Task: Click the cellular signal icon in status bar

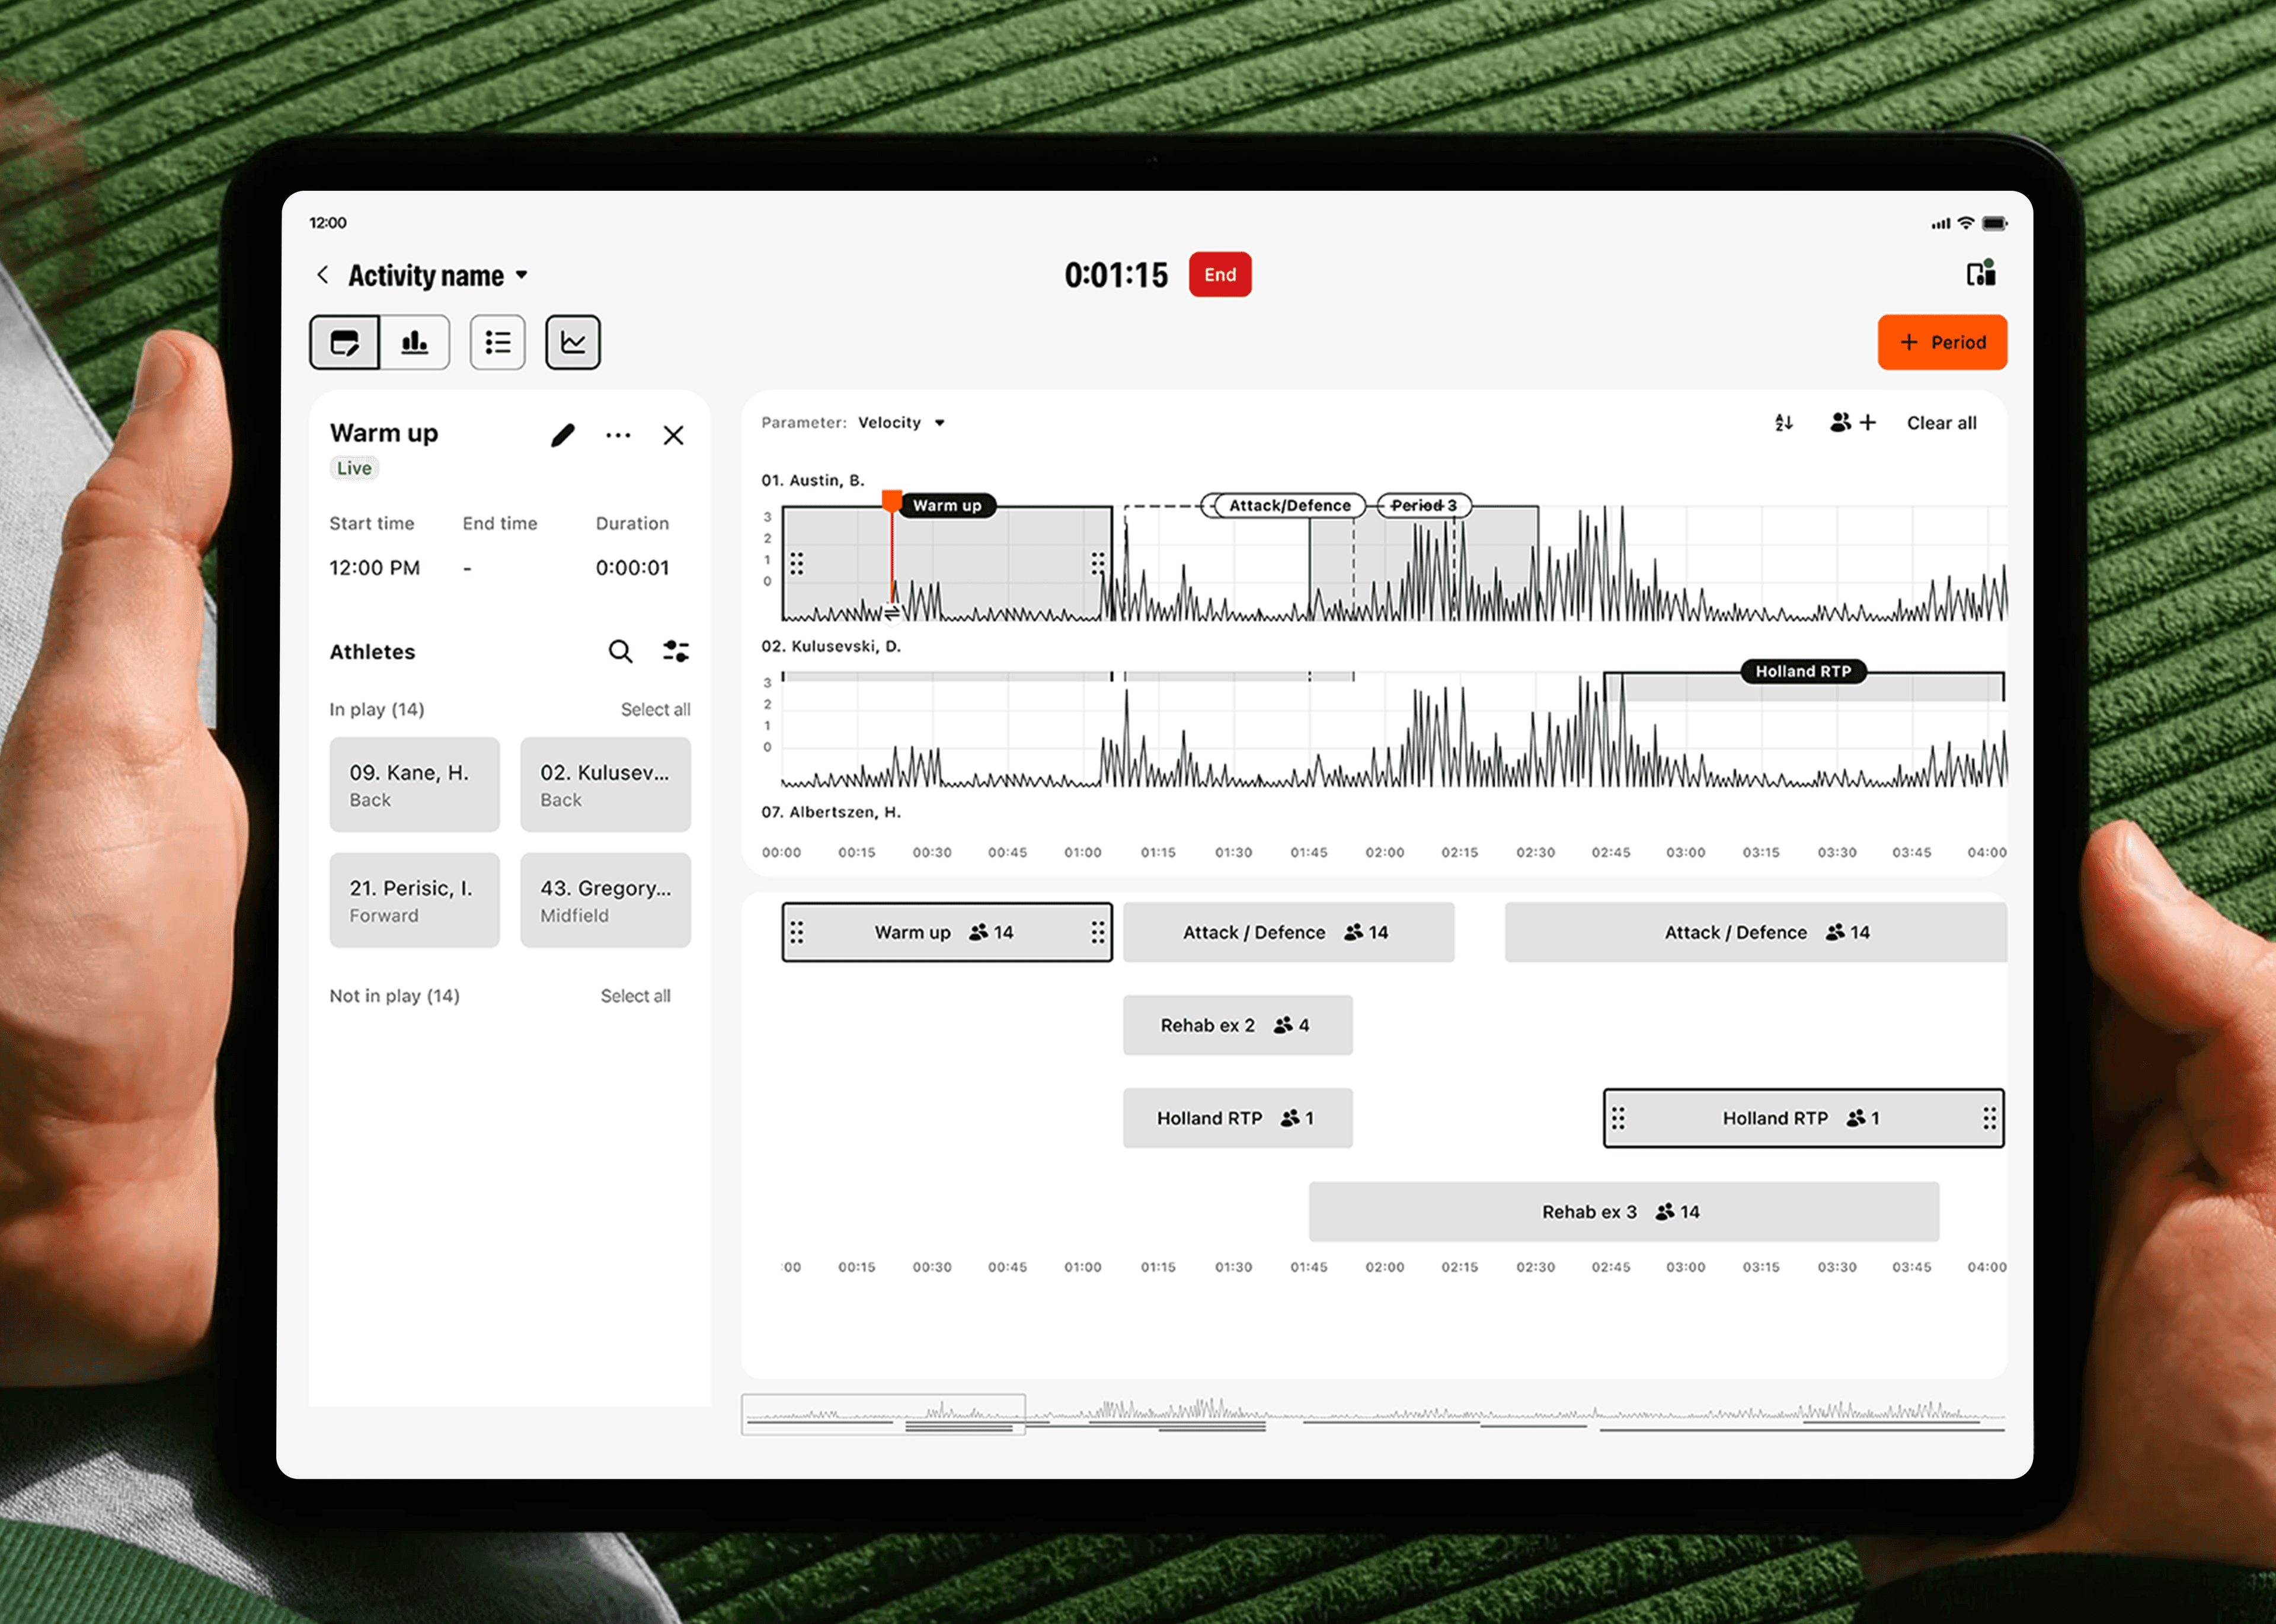Action: [1941, 224]
